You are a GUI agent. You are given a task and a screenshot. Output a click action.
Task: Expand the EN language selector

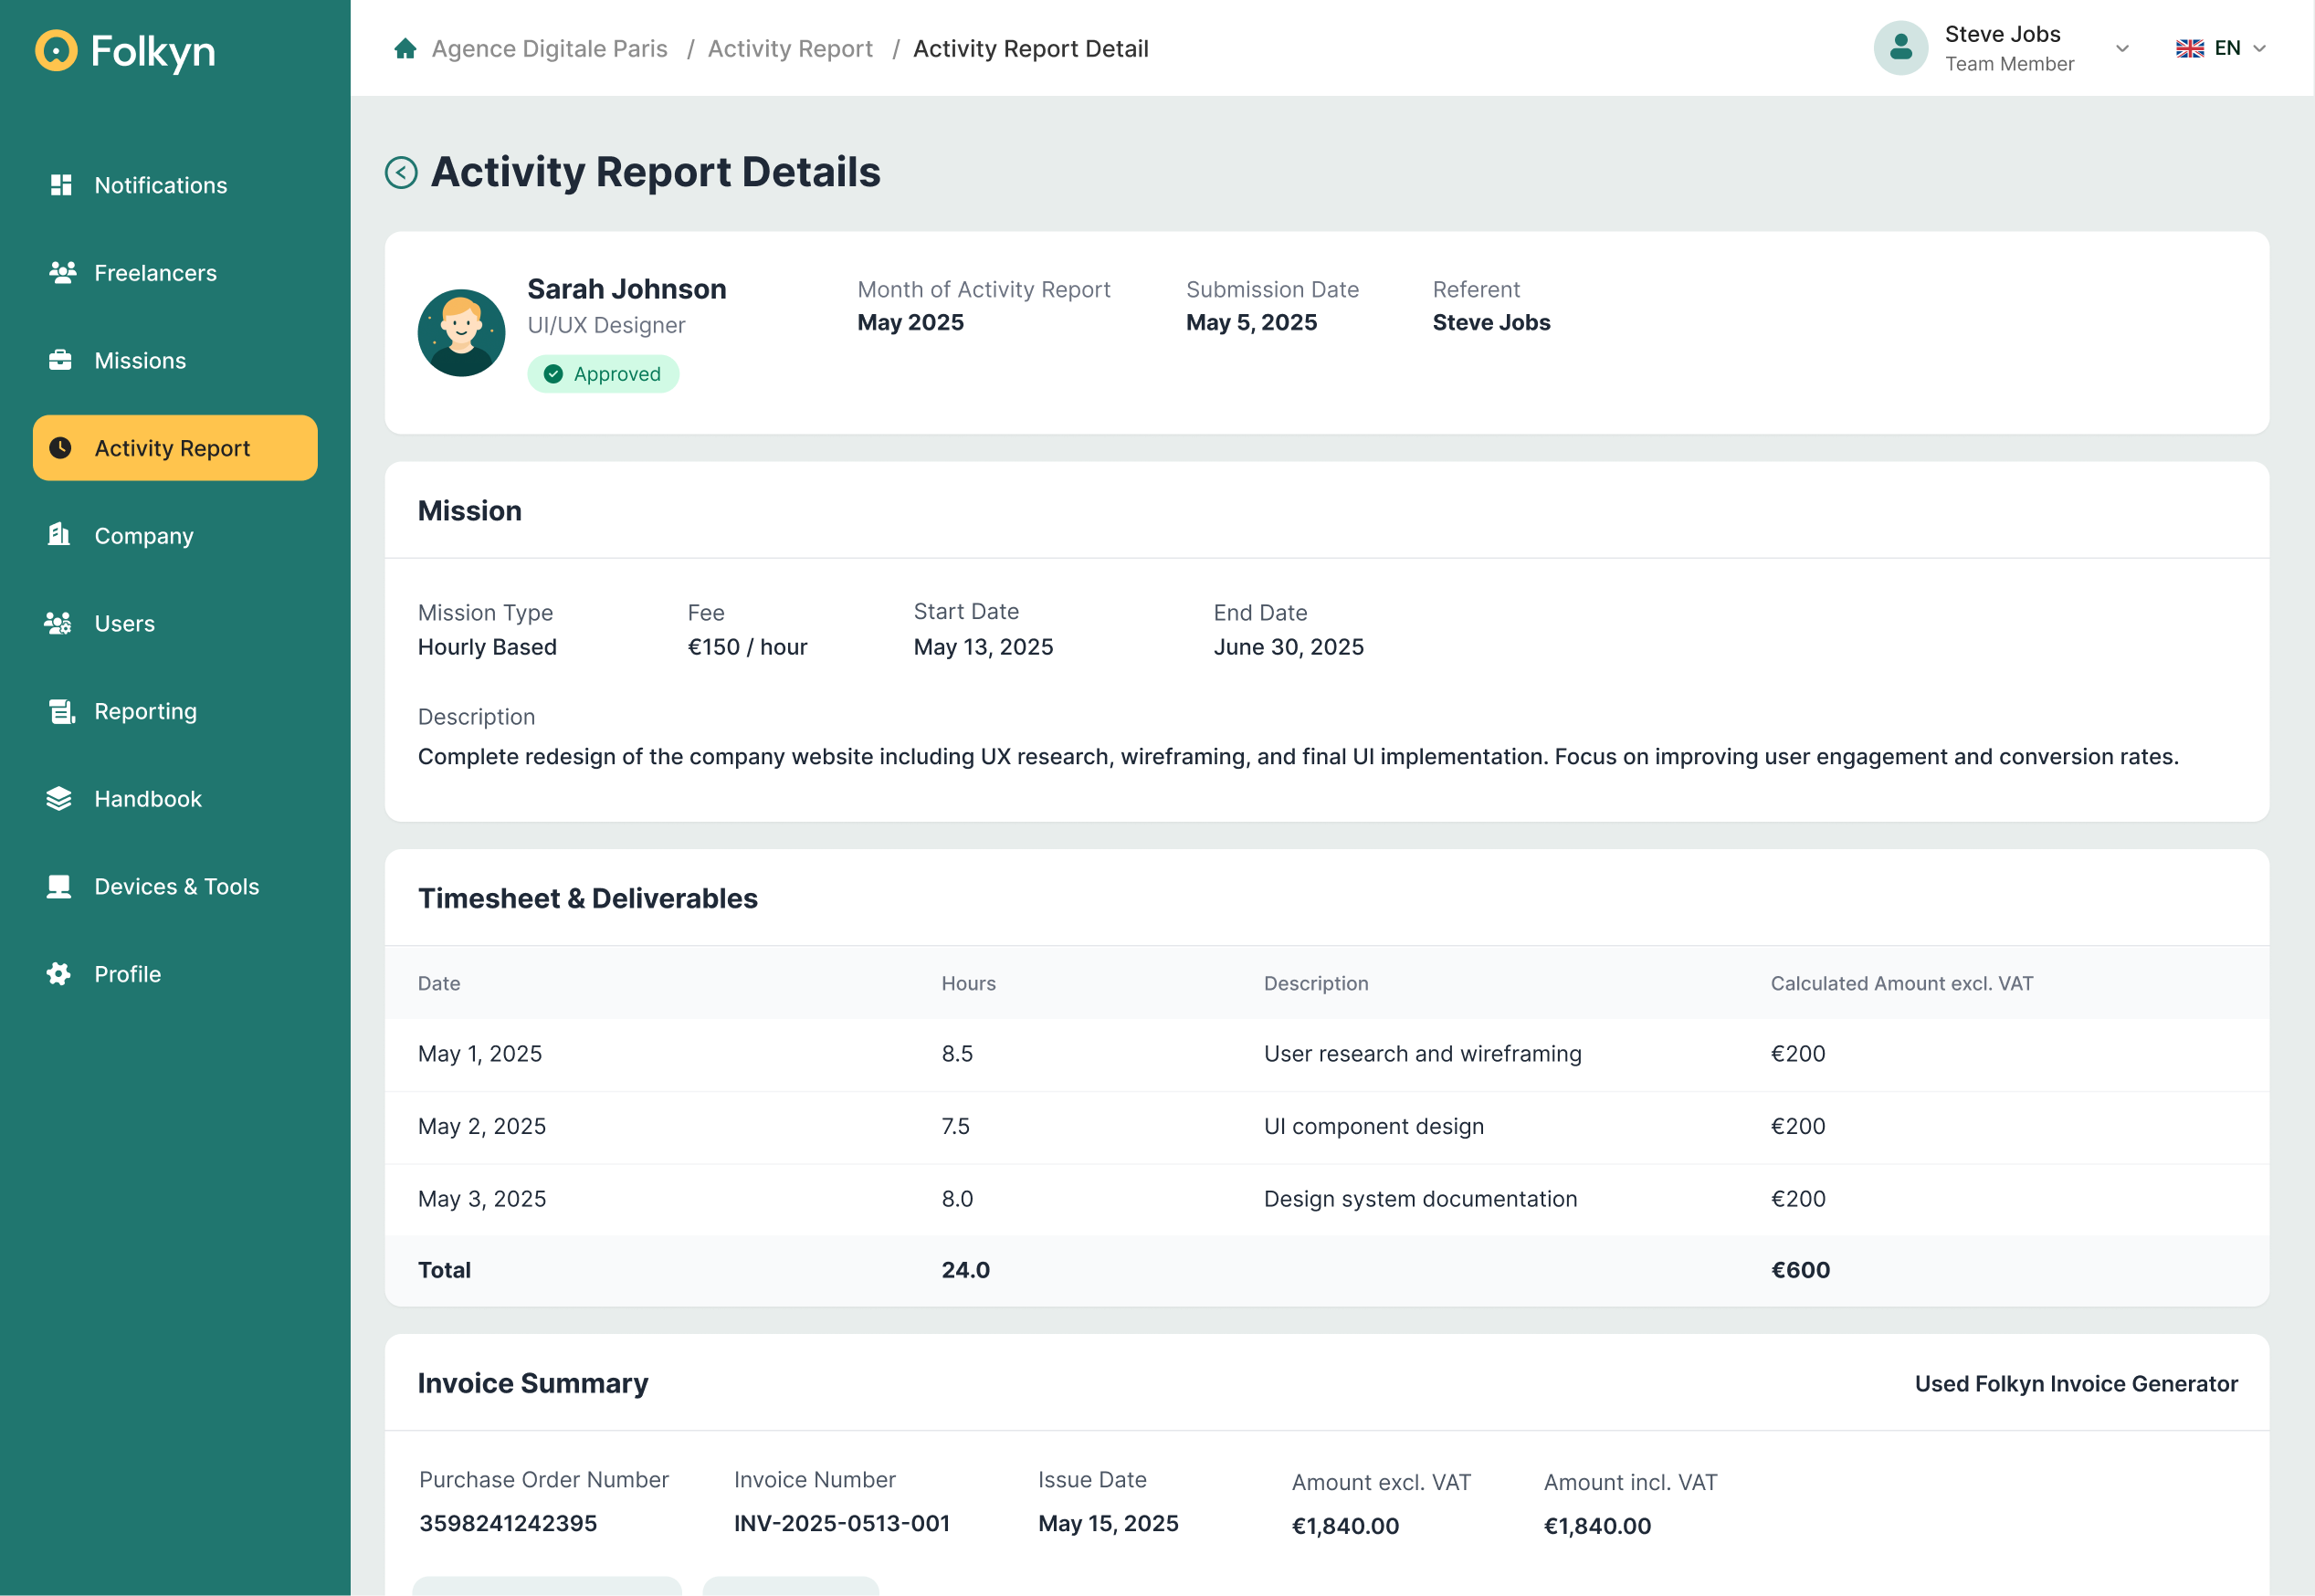2222,47
